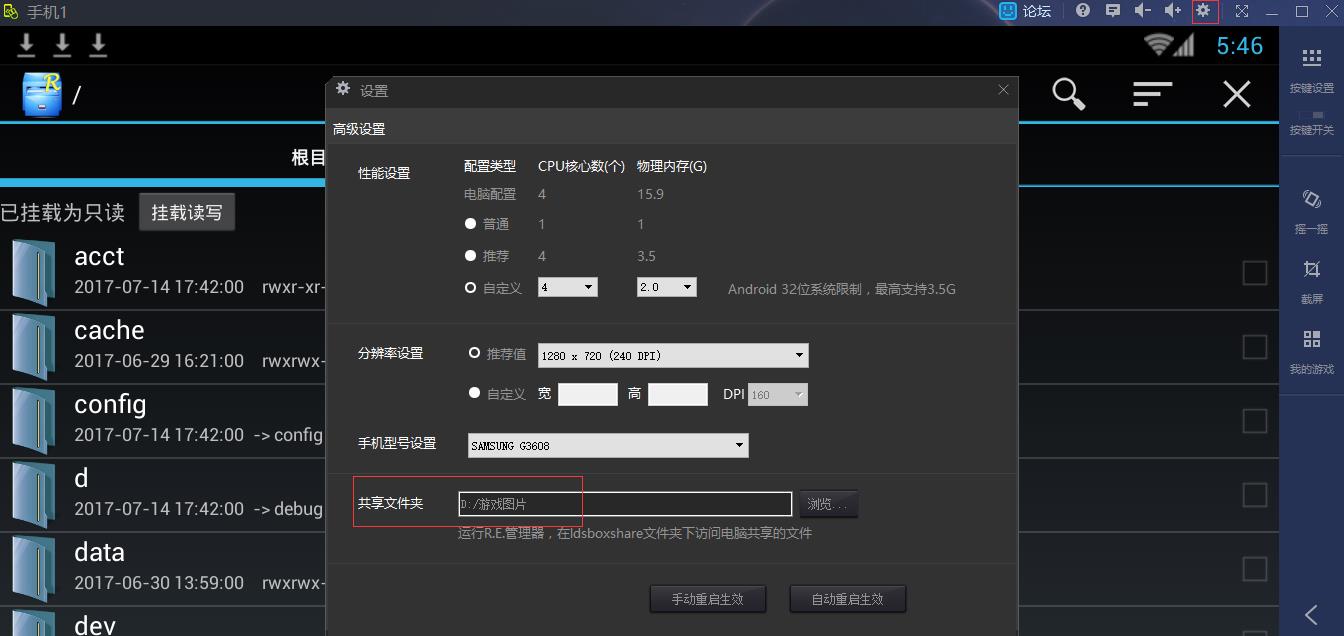Check the config row checkbox
1344x636 pixels.
pos(1254,420)
